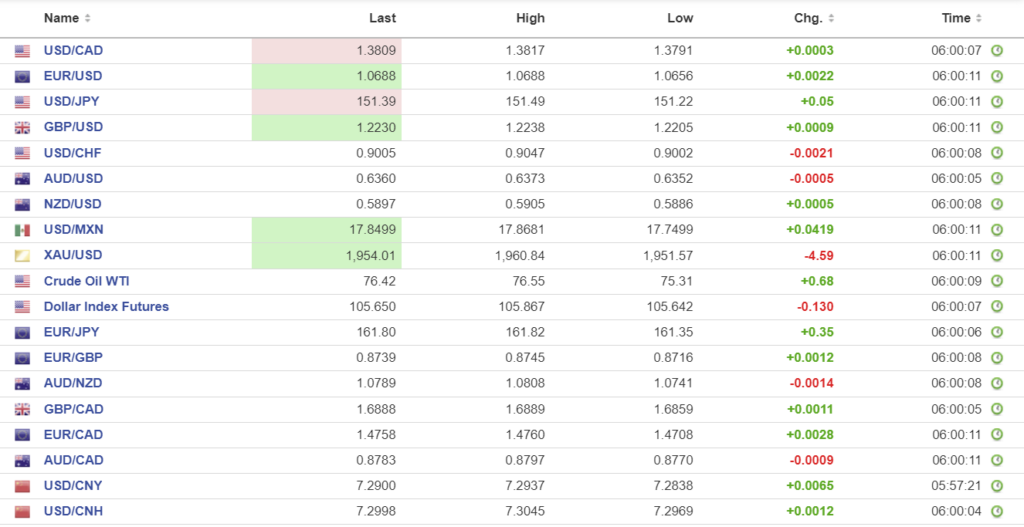Click the clock icon beside EUR/USD time
This screenshot has height=527, width=1024.
click(x=996, y=76)
